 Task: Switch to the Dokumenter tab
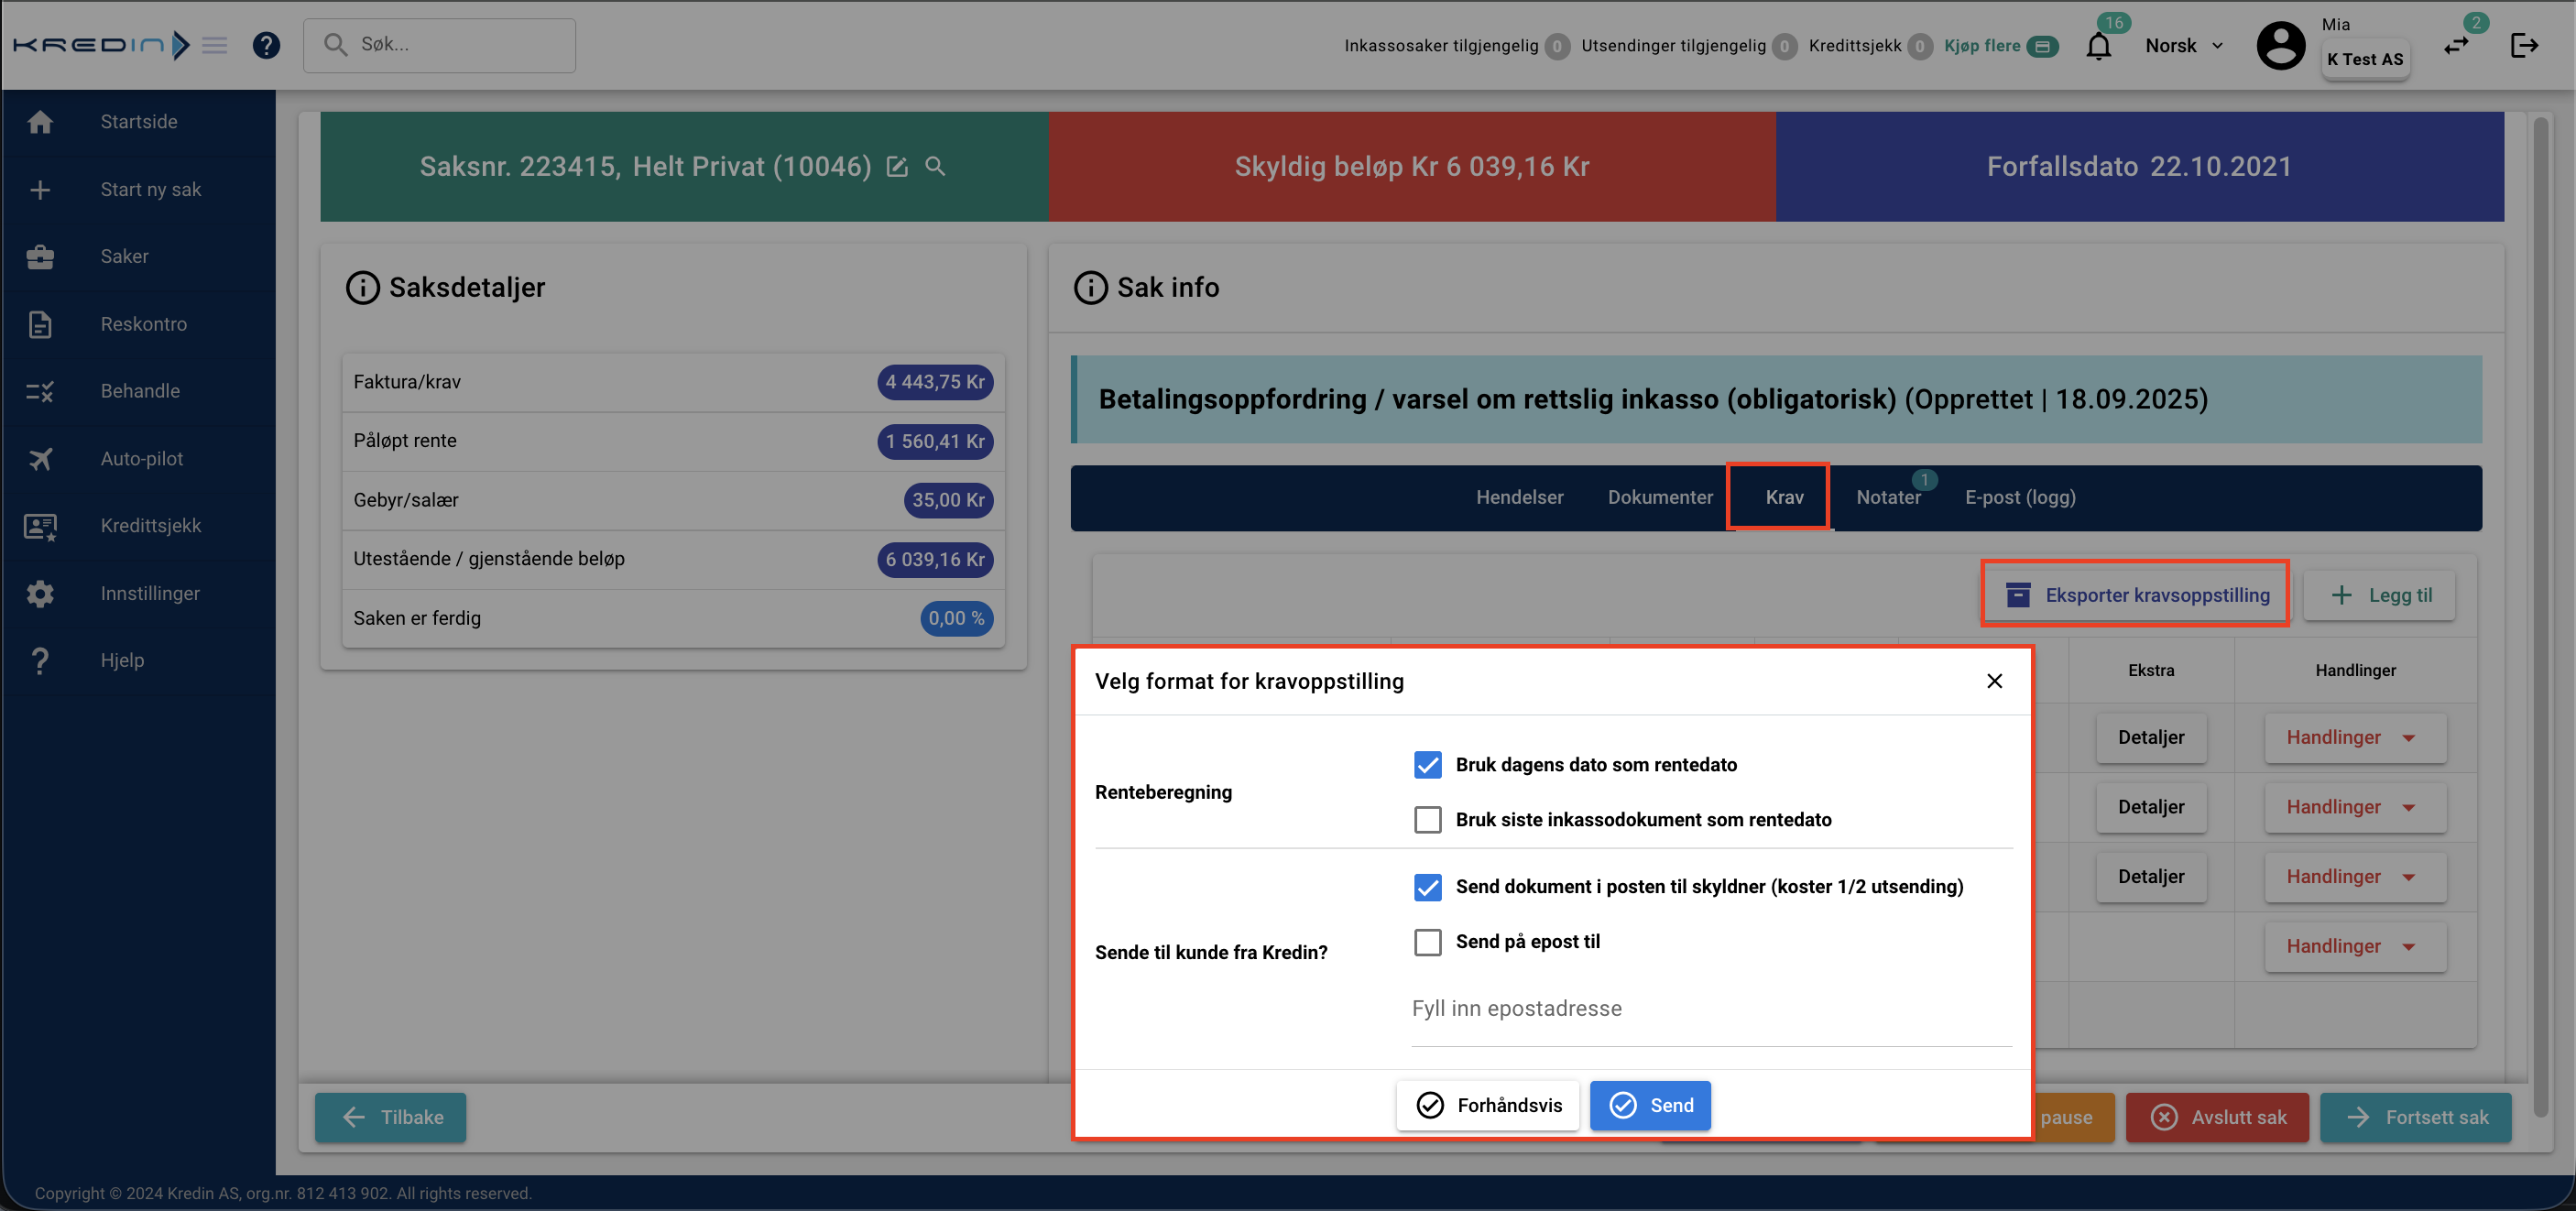(1659, 497)
